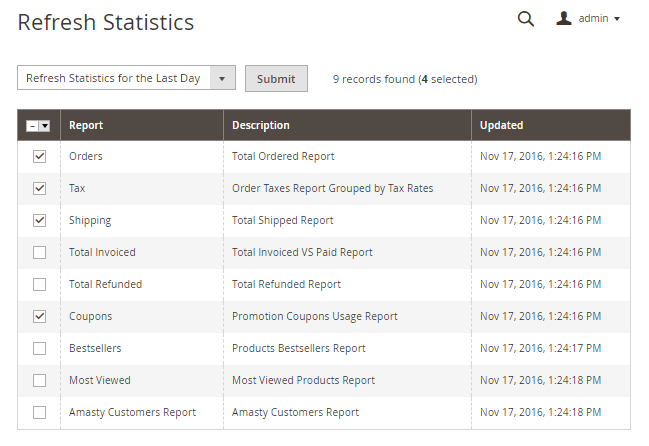Check the Total Refunded row checkbox
Screen dimensions: 649x446
(40, 285)
